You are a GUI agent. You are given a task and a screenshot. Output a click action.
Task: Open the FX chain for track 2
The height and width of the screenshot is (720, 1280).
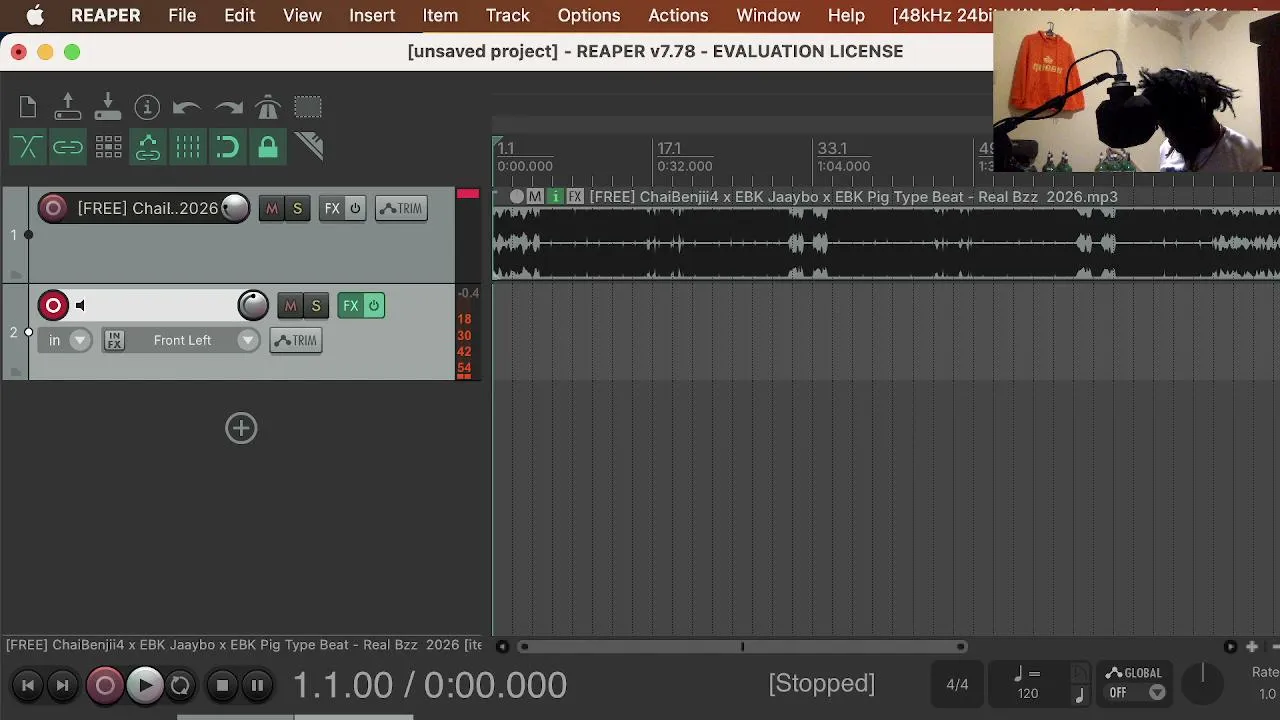[350, 306]
